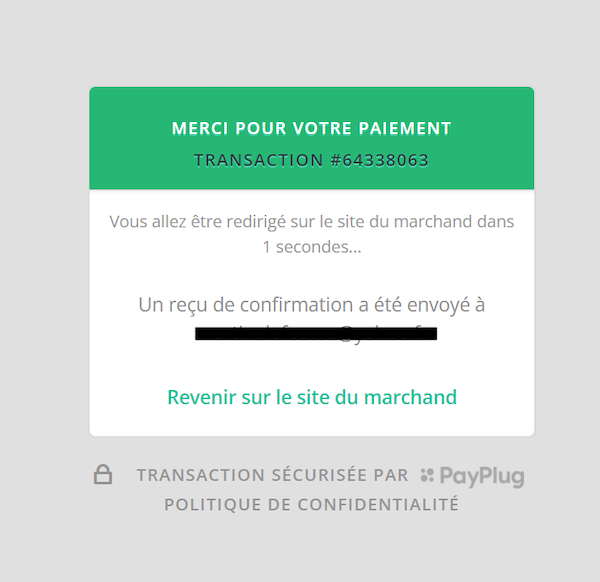Click the word TRANSACTION in the green header
This screenshot has height=582, width=600.
259,160
